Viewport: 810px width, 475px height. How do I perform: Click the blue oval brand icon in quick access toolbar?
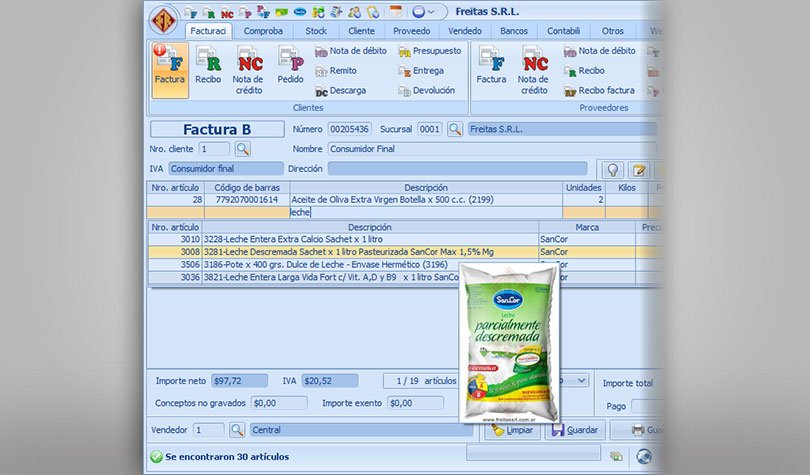(x=300, y=11)
